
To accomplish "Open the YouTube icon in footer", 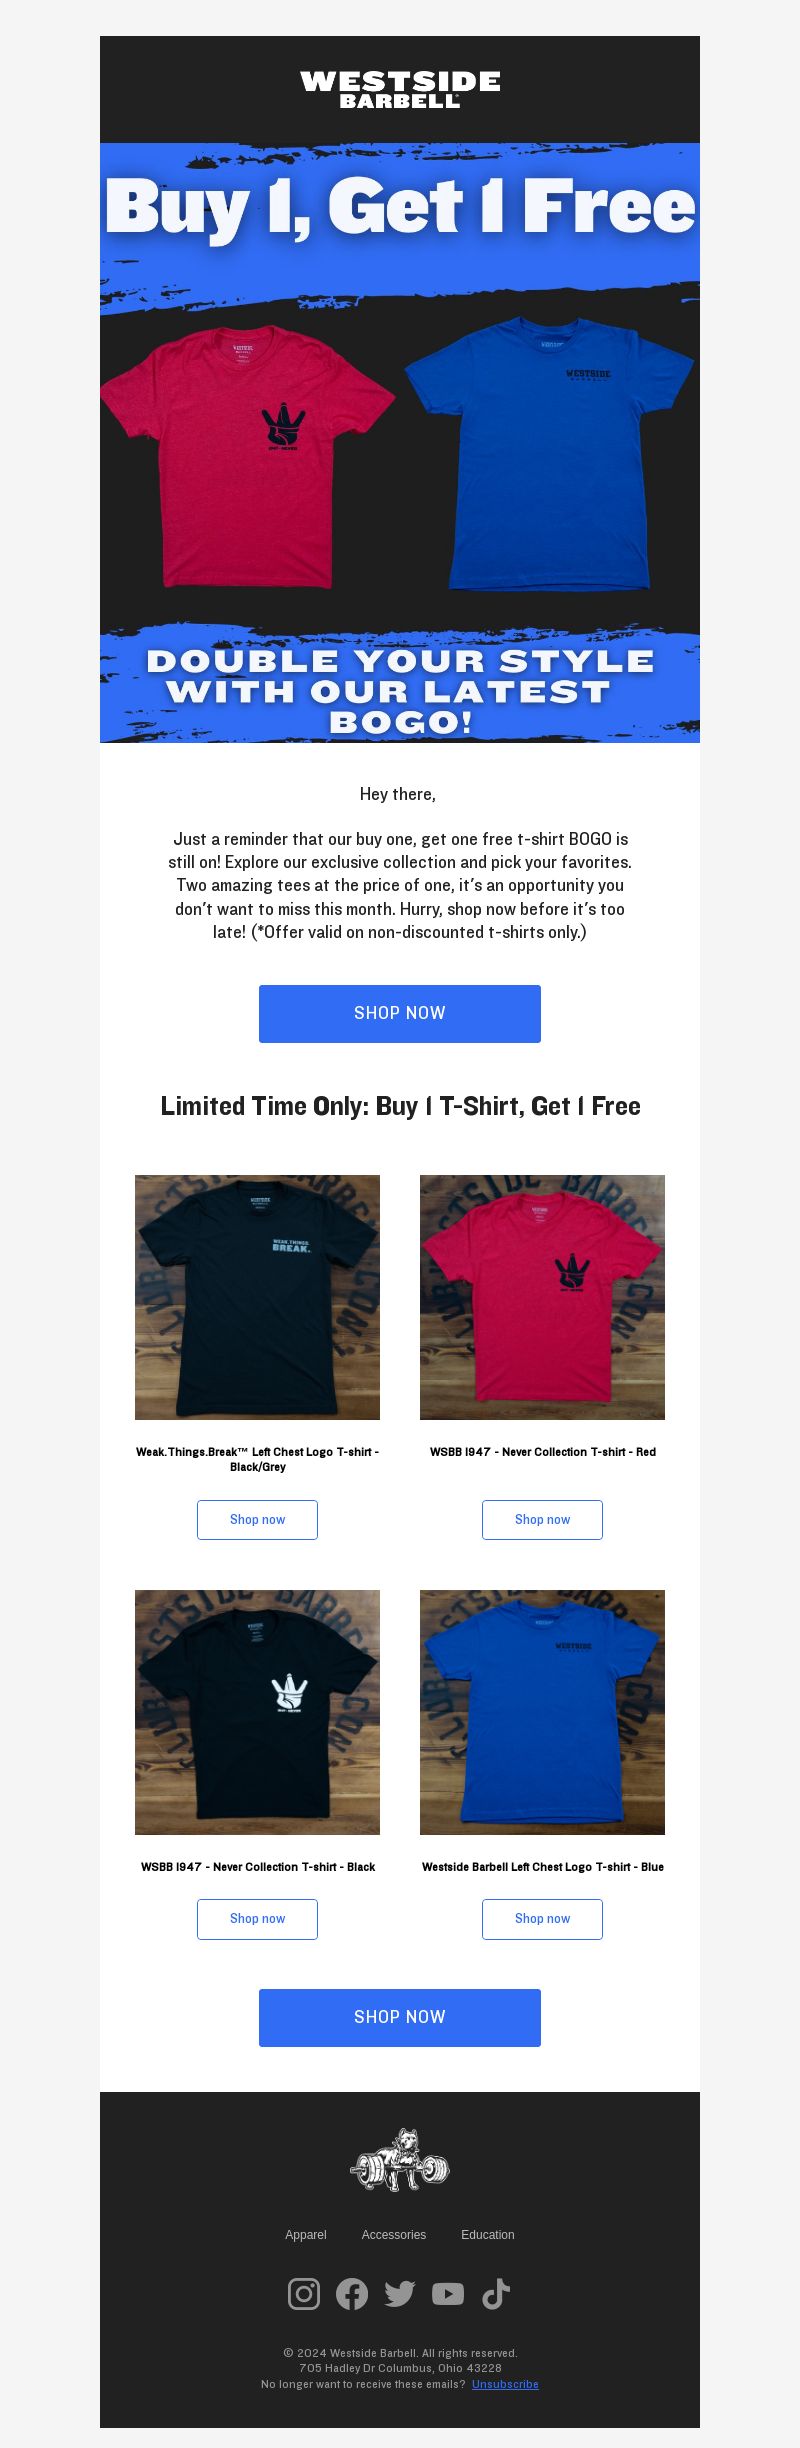I will pyautogui.click(x=448, y=2293).
